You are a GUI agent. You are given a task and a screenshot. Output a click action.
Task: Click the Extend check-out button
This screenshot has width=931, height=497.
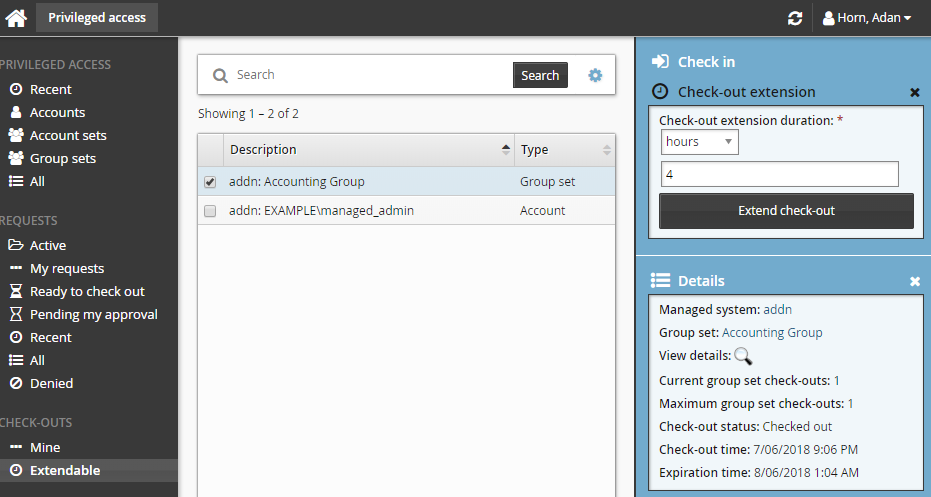pyautogui.click(x=786, y=211)
